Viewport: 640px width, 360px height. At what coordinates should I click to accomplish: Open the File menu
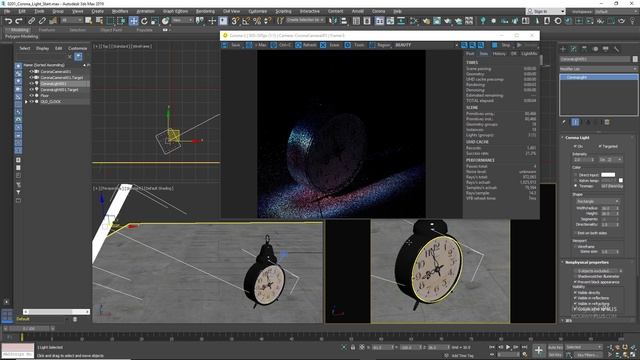(7, 11)
